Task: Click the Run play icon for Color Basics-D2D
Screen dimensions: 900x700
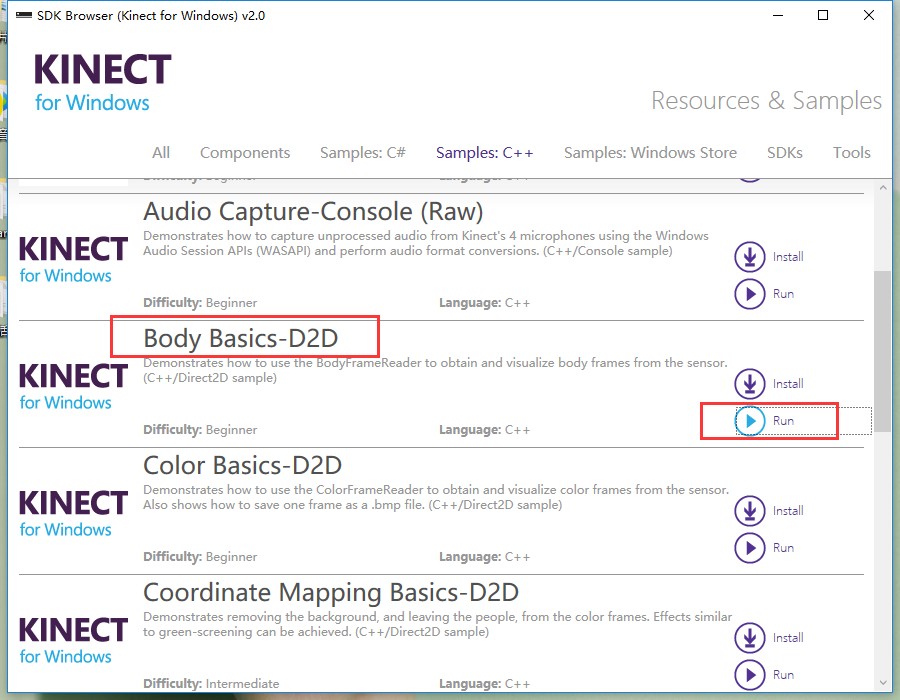Action: point(750,548)
